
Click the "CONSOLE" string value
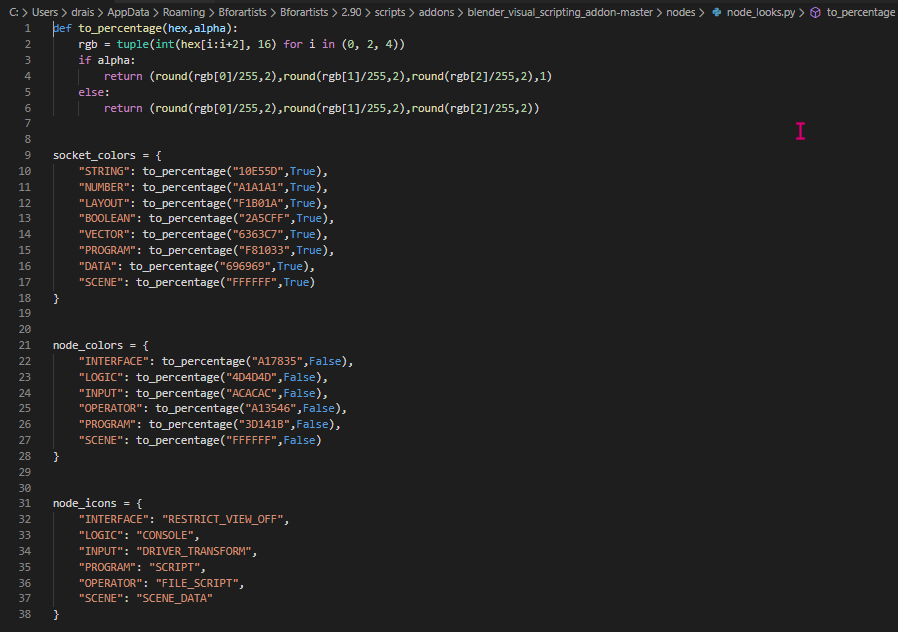164,535
